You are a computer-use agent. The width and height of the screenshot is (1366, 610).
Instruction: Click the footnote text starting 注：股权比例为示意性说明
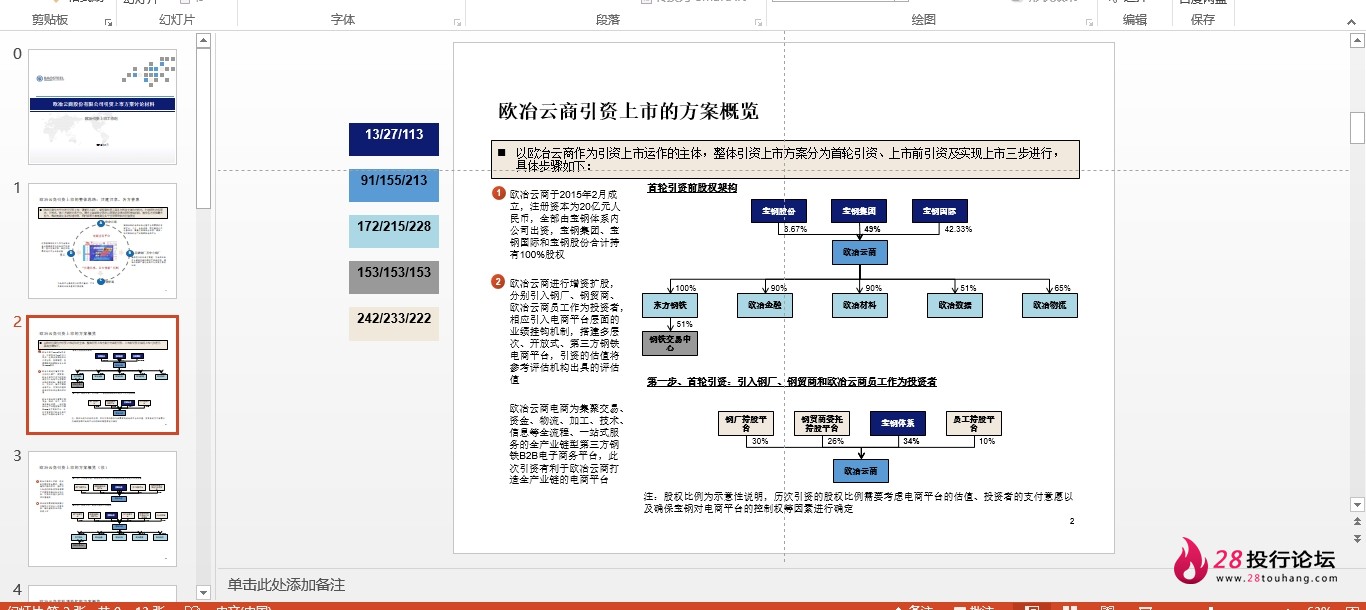click(x=860, y=502)
